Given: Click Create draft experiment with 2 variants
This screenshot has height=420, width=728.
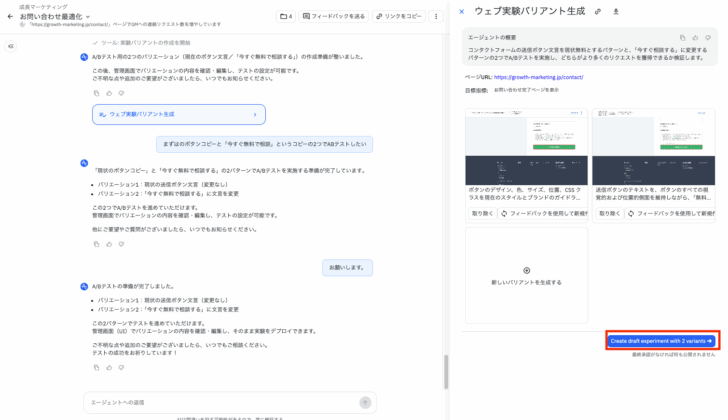Looking at the screenshot, I should pyautogui.click(x=661, y=341).
